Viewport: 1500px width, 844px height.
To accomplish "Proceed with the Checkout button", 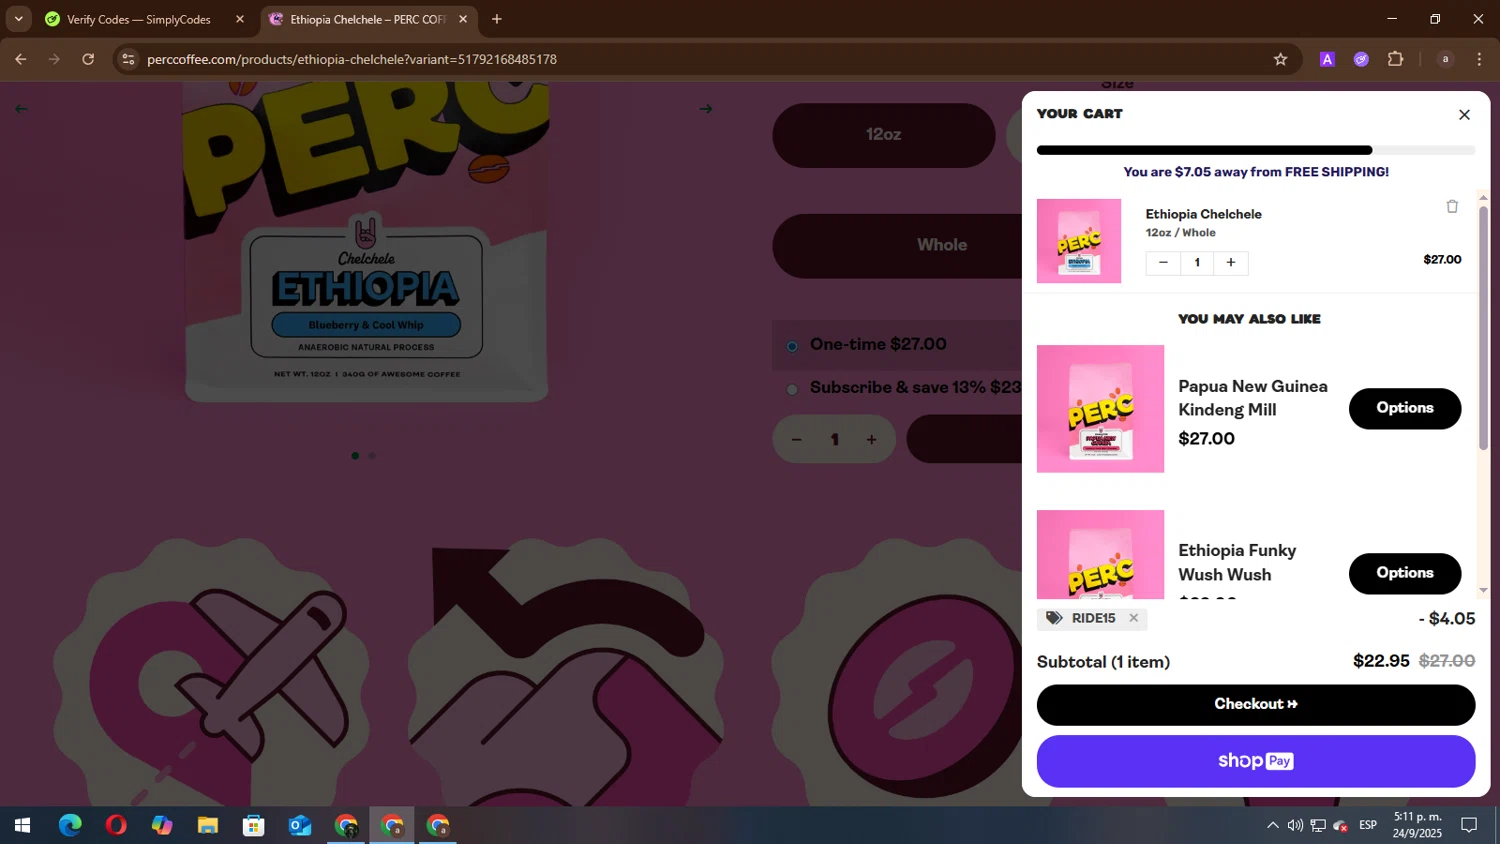I will tap(1256, 704).
